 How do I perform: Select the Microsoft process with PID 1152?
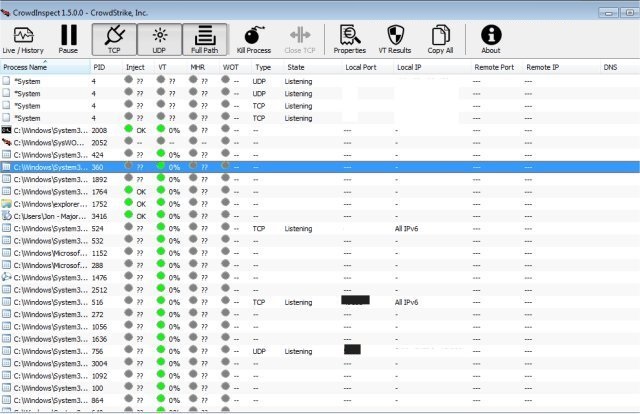[320, 253]
